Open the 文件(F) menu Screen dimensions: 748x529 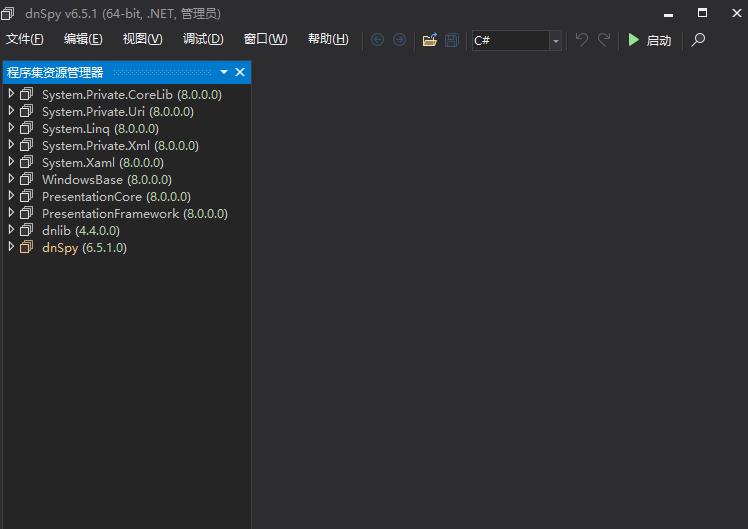point(25,39)
